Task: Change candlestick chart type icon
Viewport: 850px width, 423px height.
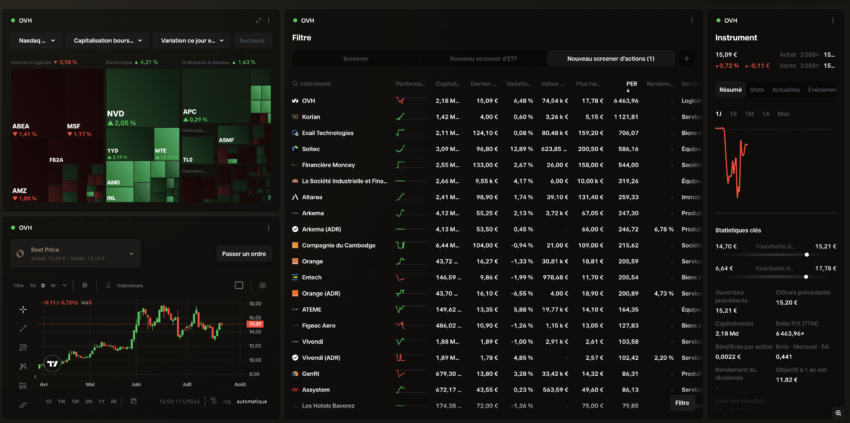Action: point(85,285)
